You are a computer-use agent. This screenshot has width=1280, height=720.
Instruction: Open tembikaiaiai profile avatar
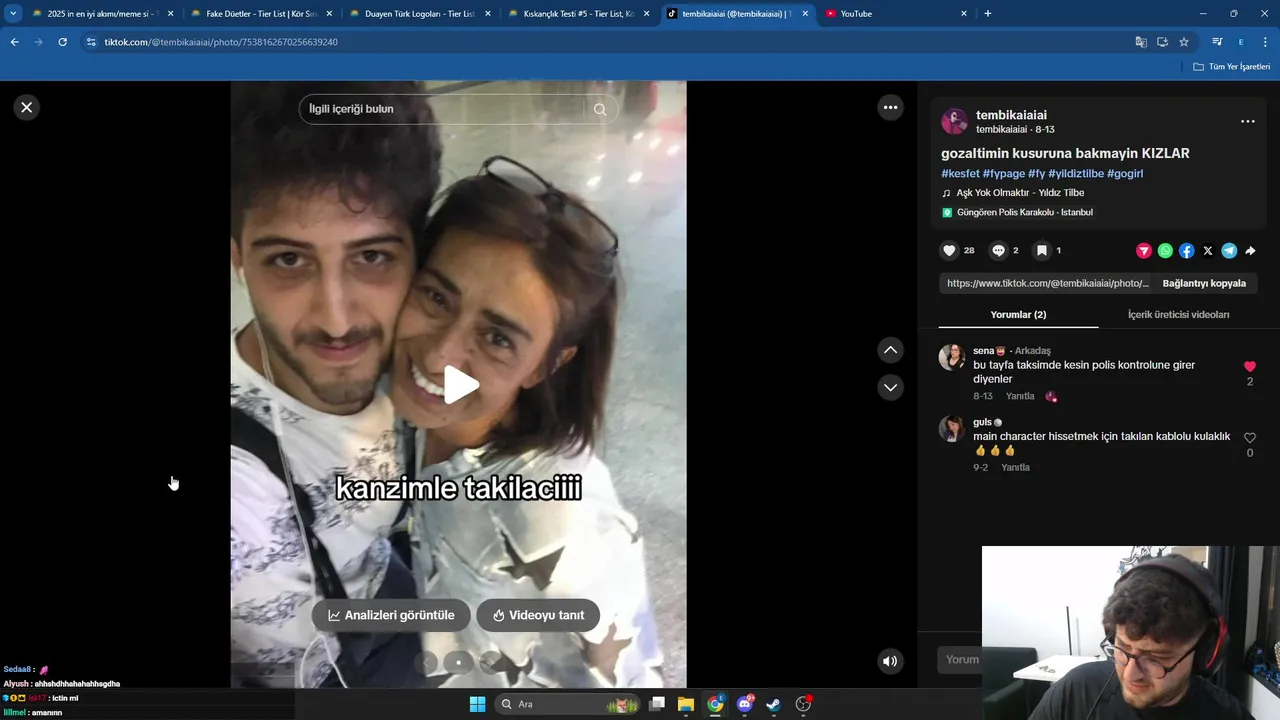click(955, 121)
